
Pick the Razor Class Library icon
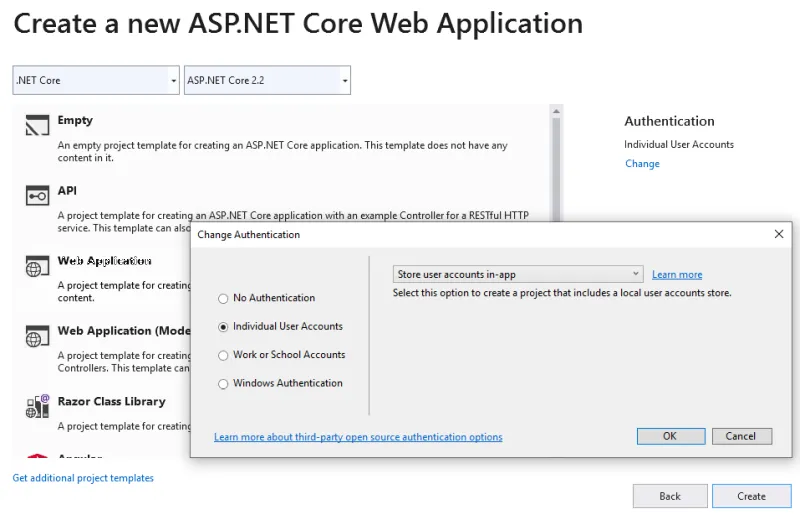(37, 406)
